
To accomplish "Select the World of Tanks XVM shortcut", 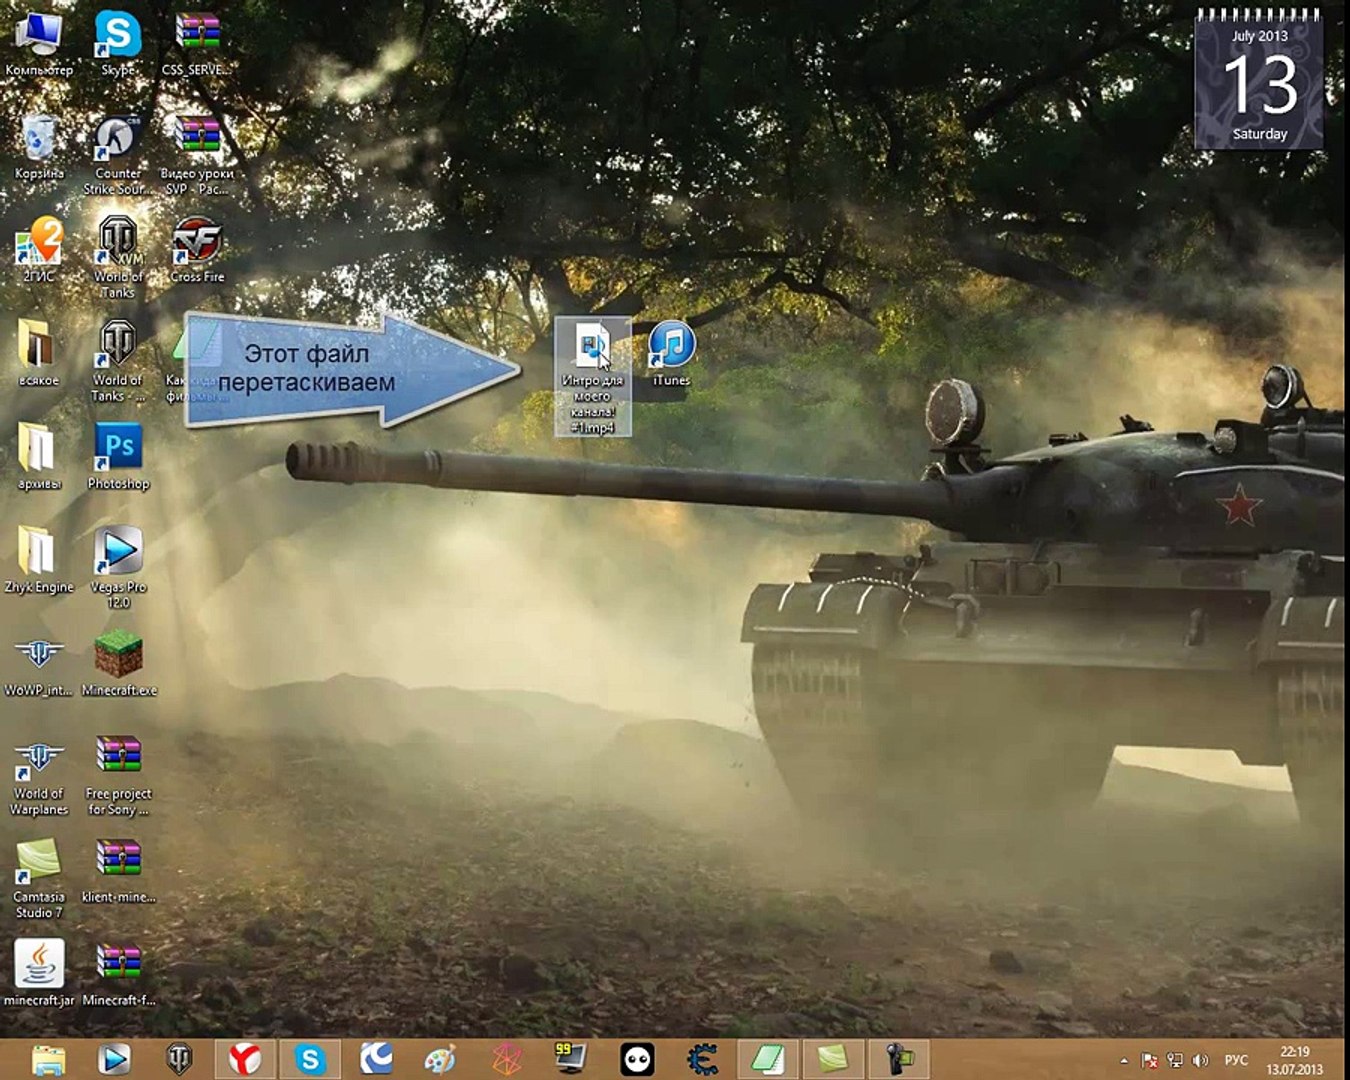I will [118, 257].
